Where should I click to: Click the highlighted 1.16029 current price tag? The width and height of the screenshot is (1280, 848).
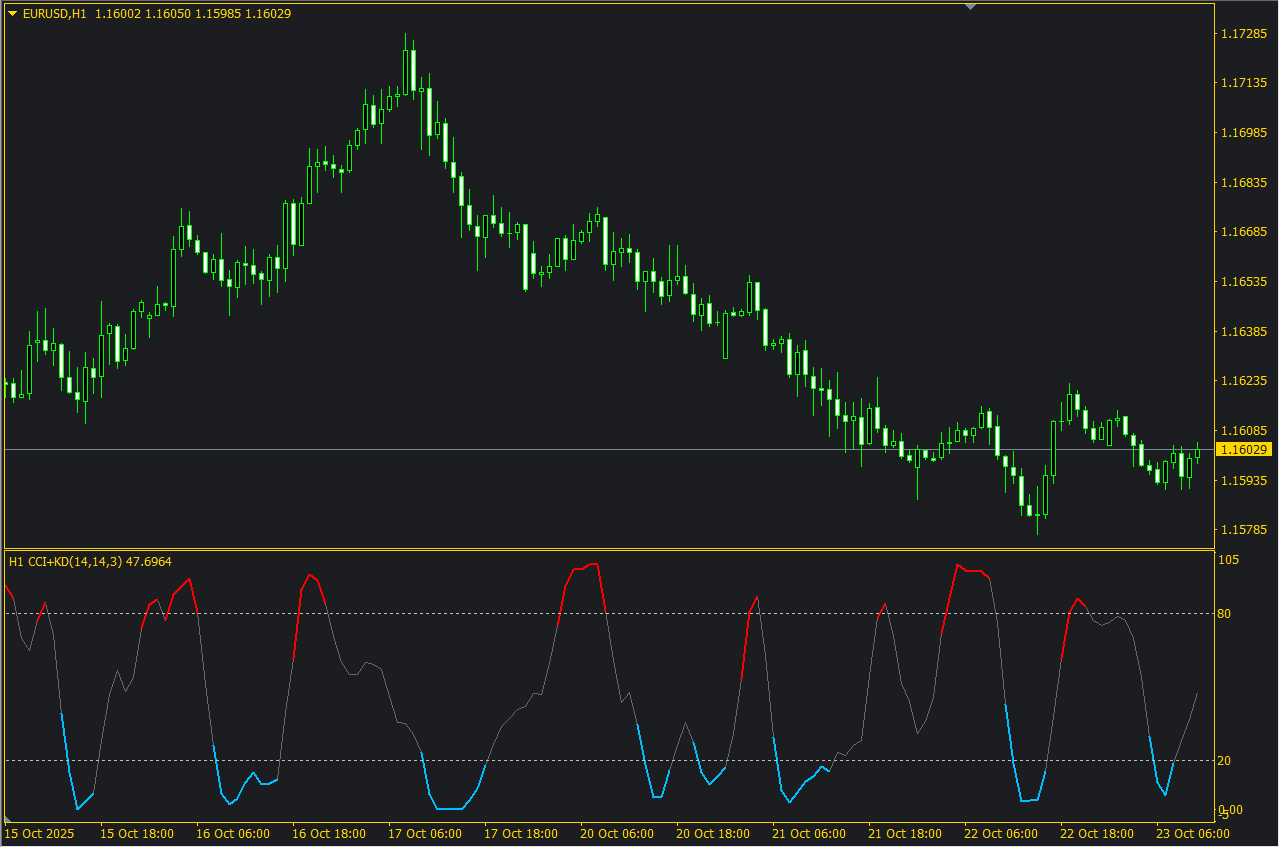coord(1243,450)
